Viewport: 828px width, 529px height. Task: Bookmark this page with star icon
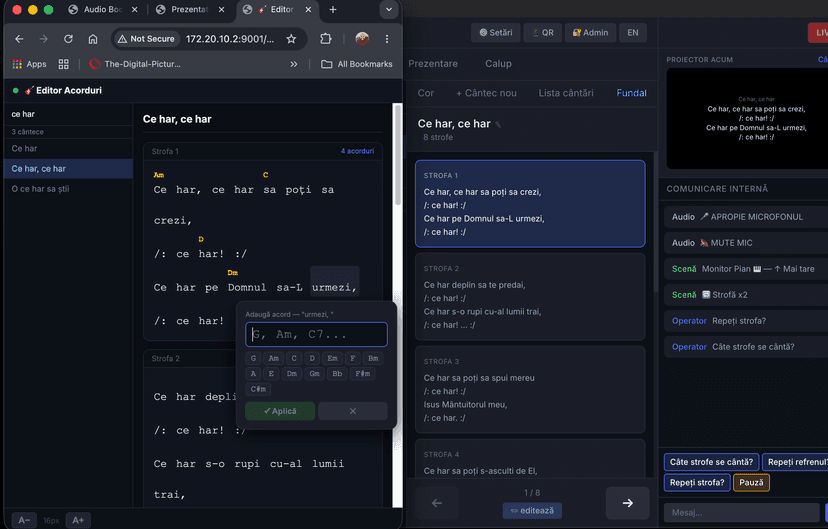(291, 39)
